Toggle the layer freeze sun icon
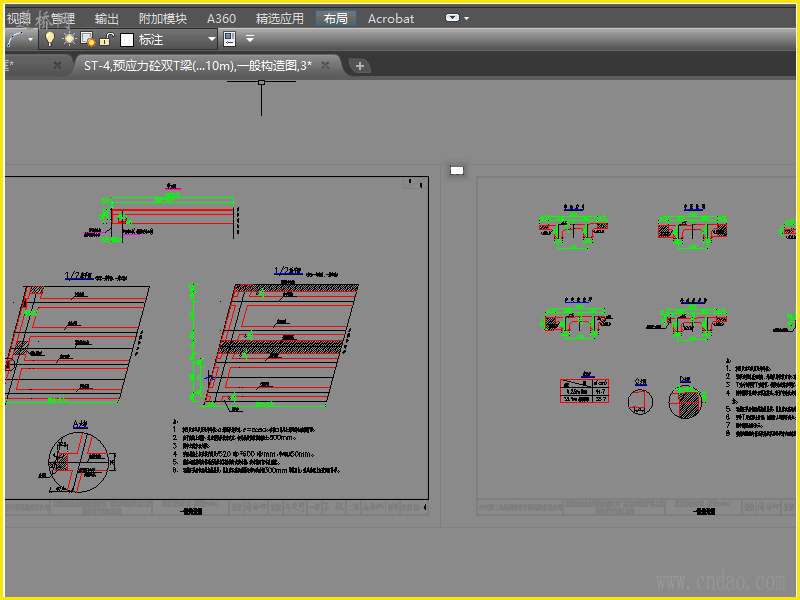The width and height of the screenshot is (800, 600). [69, 39]
